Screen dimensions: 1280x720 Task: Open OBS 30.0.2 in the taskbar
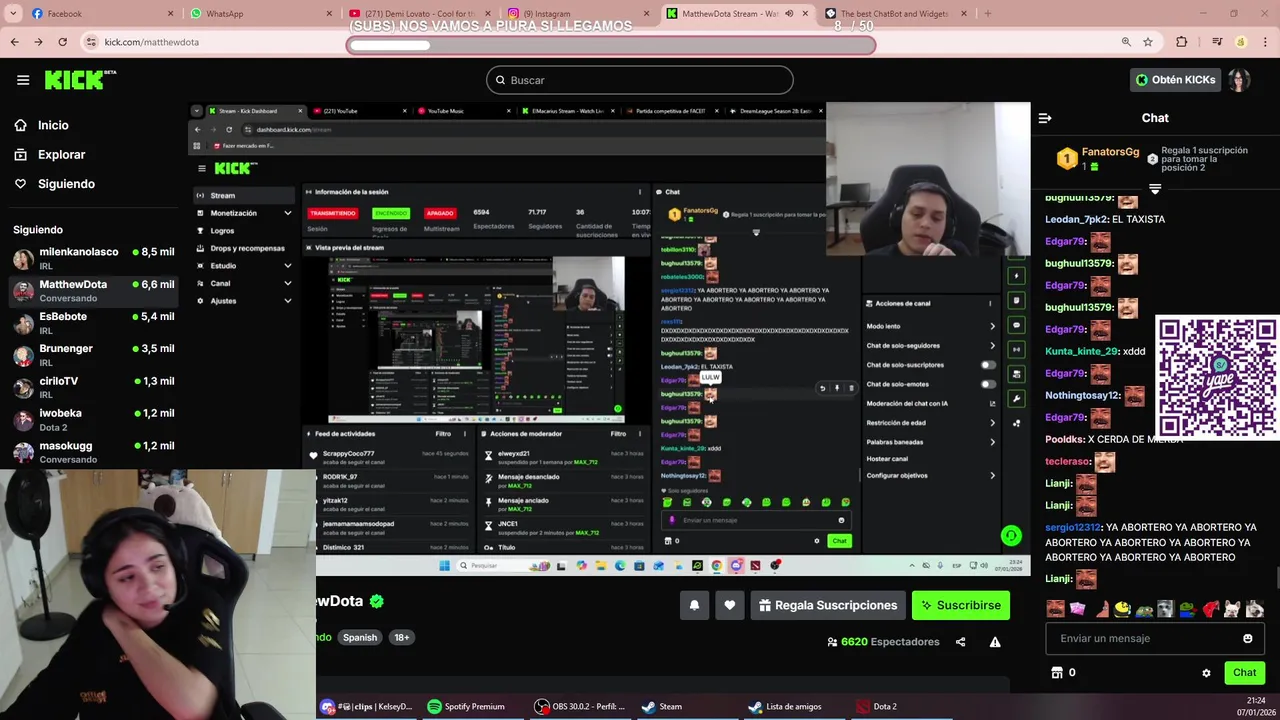(580, 706)
